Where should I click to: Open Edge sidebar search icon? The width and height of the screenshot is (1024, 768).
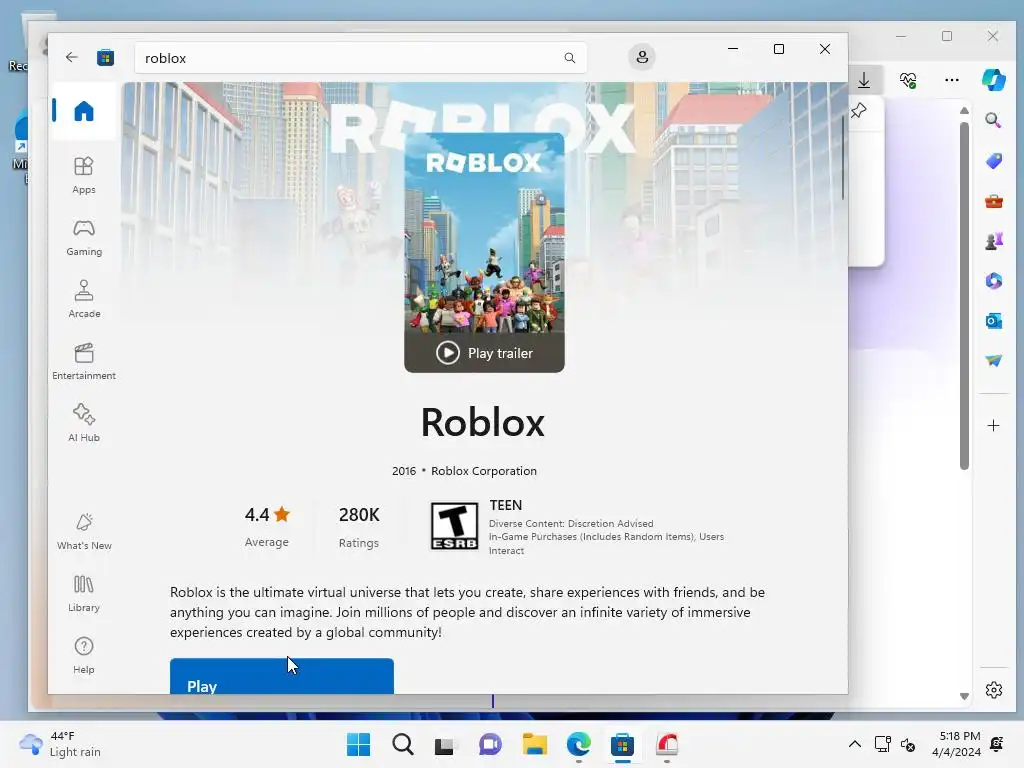993,120
